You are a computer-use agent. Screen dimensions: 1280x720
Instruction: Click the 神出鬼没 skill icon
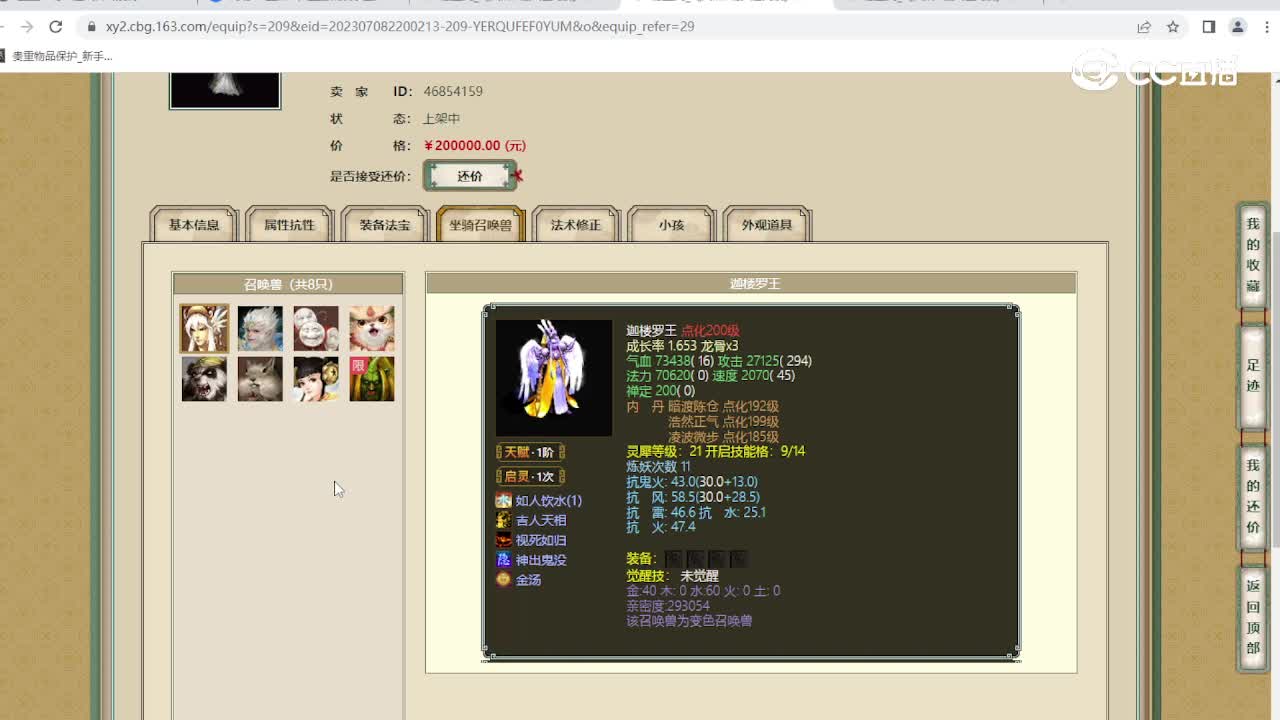(x=503, y=560)
